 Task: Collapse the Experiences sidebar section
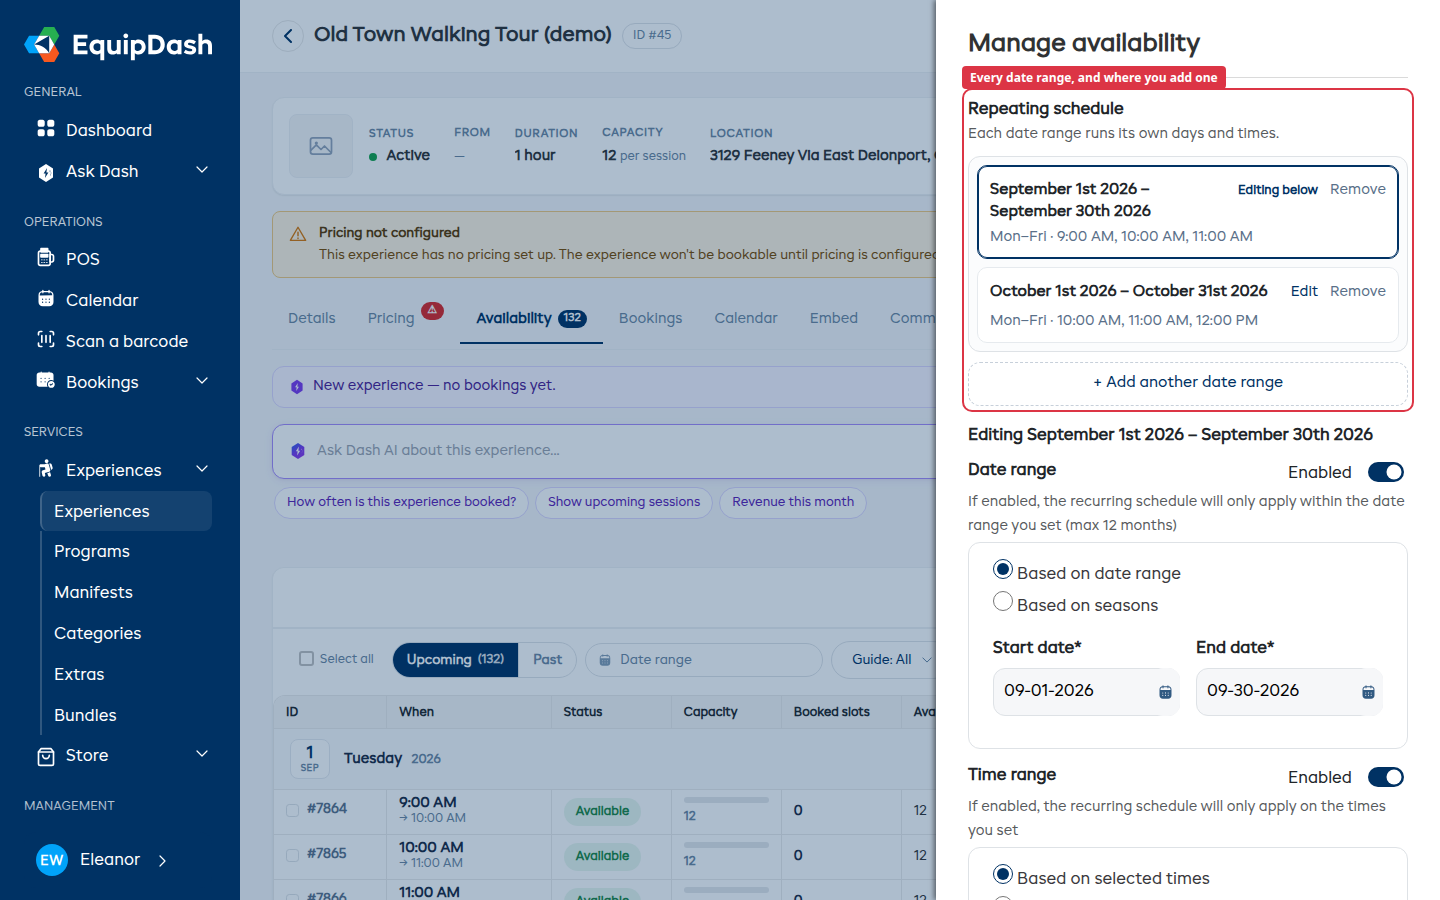point(202,468)
